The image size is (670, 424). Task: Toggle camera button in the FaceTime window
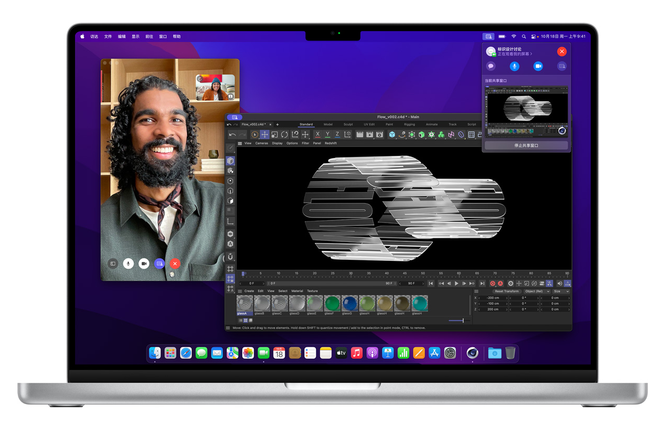tap(144, 264)
